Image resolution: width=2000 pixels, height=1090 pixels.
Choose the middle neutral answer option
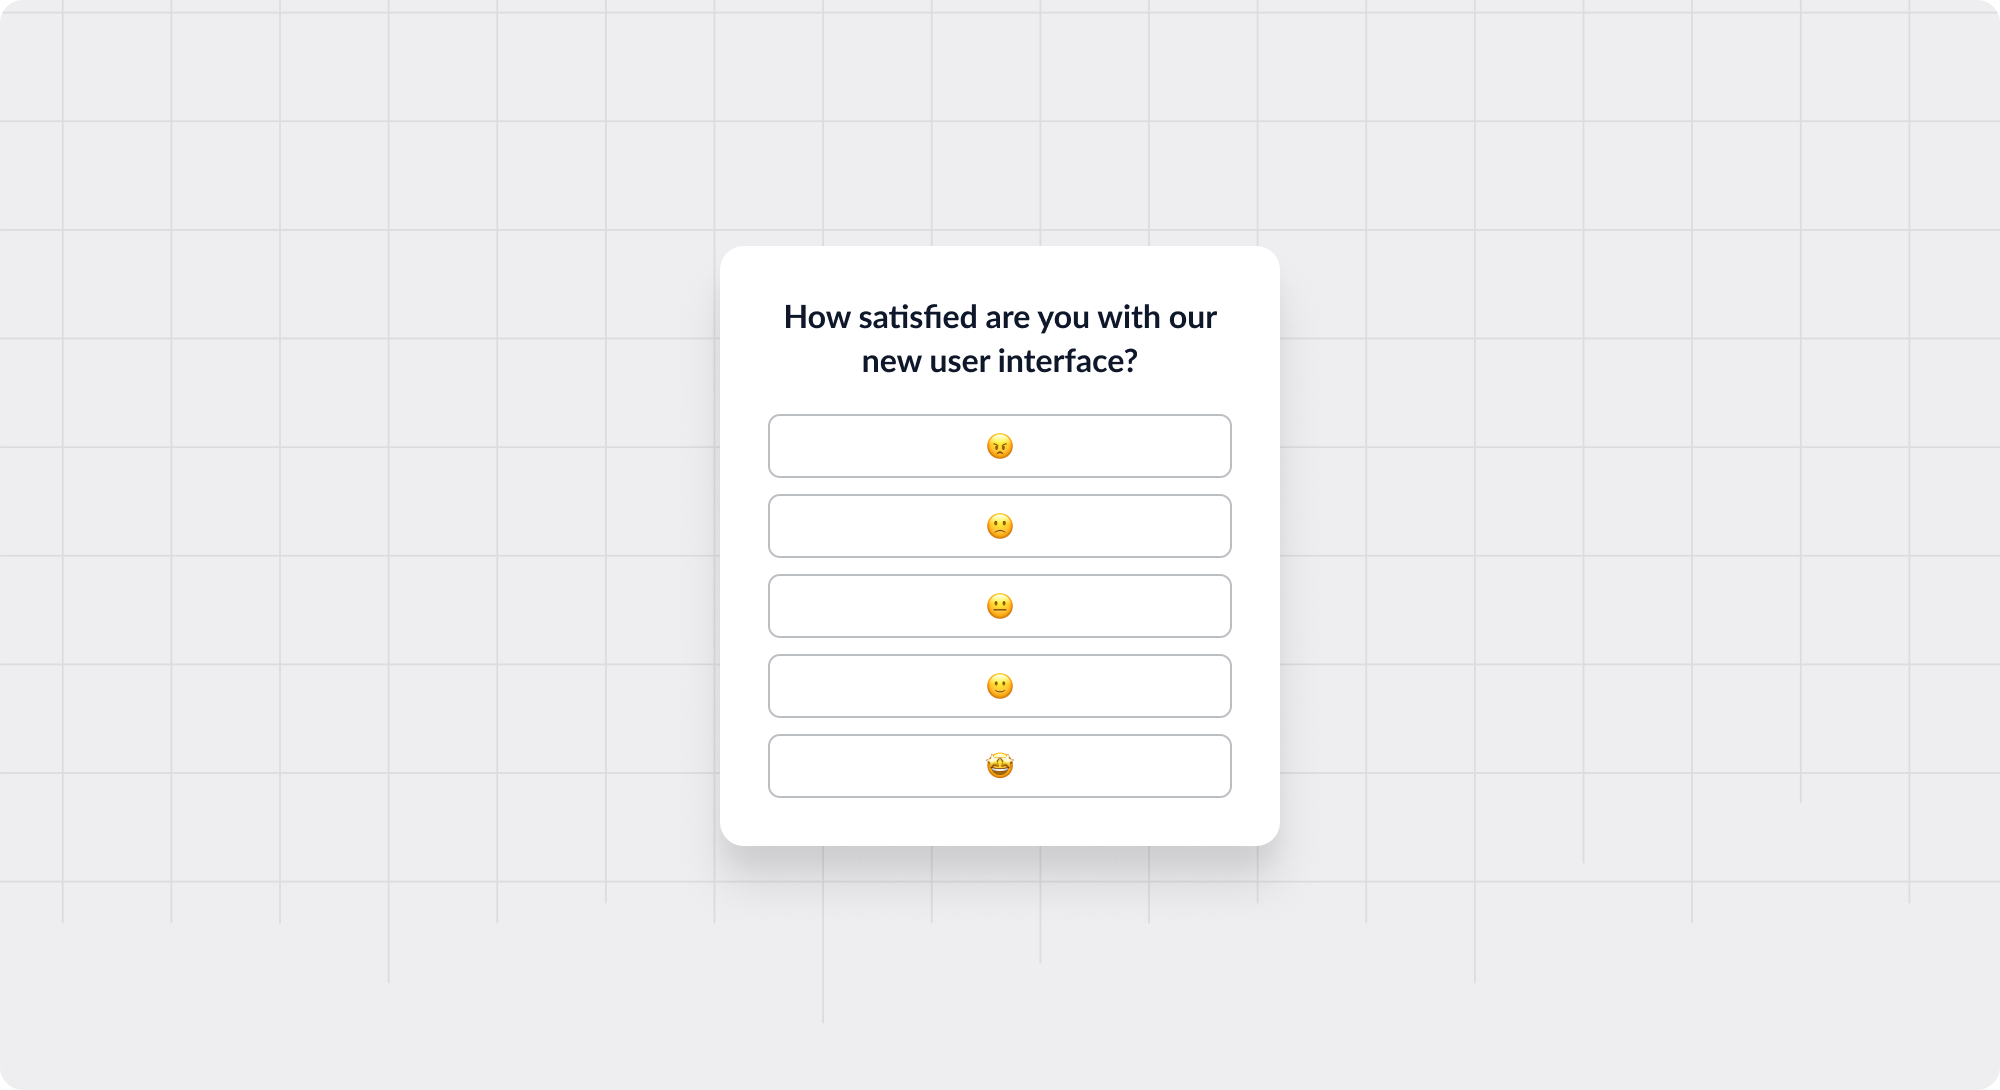point(1000,606)
